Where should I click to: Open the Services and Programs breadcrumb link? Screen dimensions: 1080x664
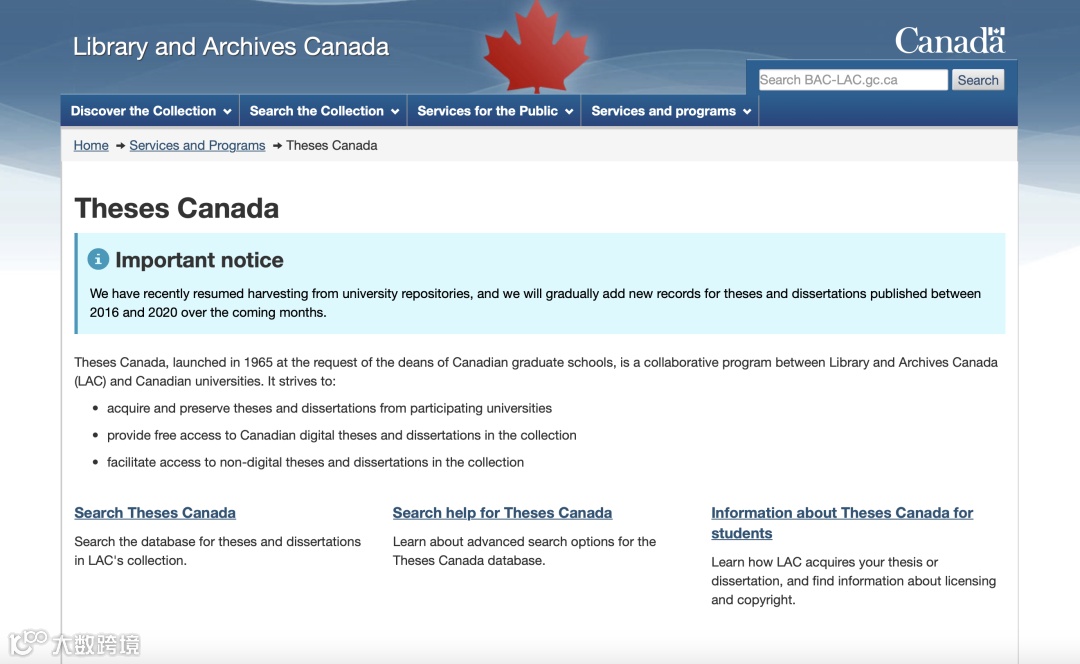point(197,145)
